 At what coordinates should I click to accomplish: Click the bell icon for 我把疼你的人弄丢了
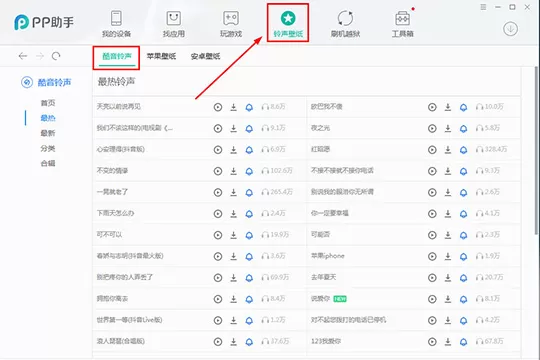pos(249,278)
